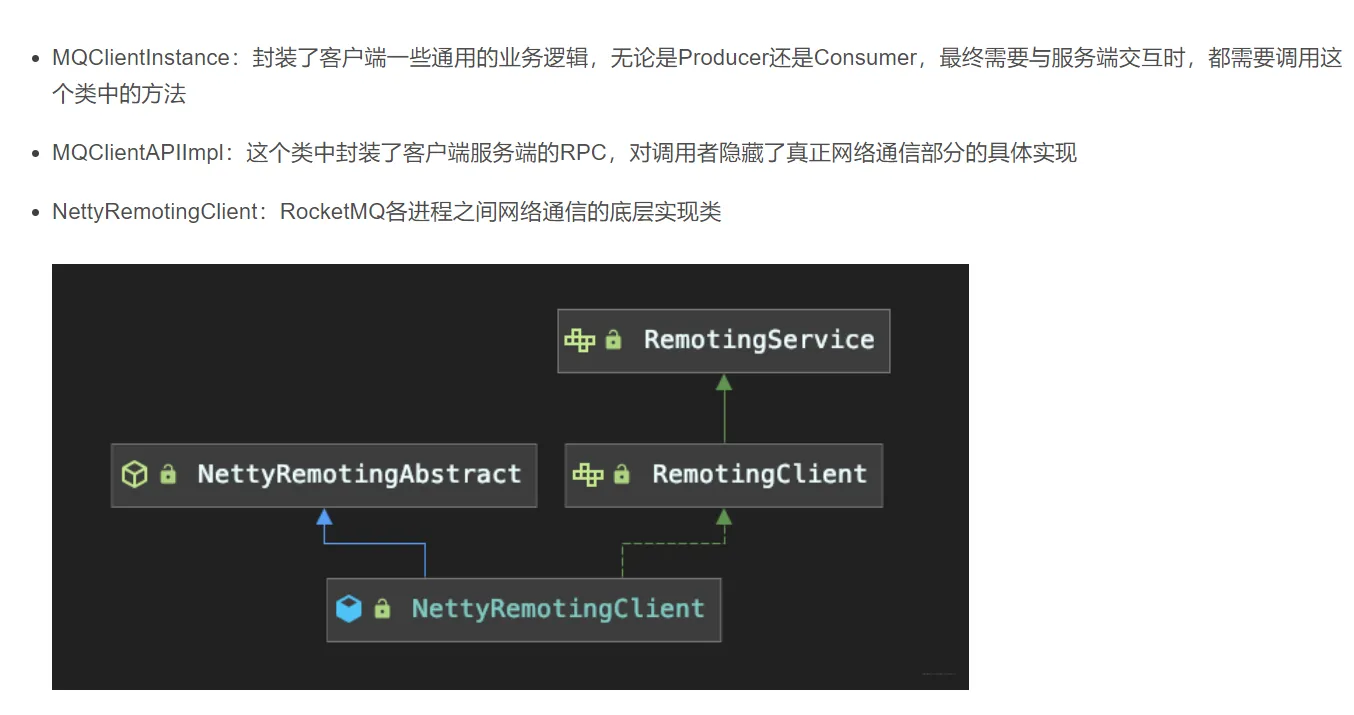The height and width of the screenshot is (715, 1354).
Task: Click the MQClientInstance term in first bullet
Action: [141, 58]
